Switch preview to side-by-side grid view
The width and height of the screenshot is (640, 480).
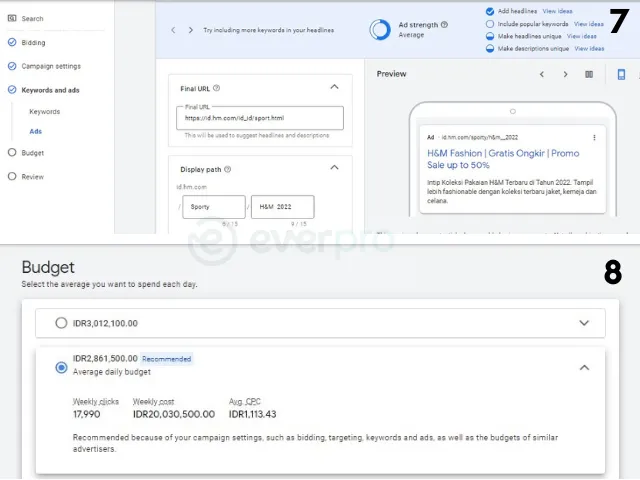pyautogui.click(x=589, y=74)
